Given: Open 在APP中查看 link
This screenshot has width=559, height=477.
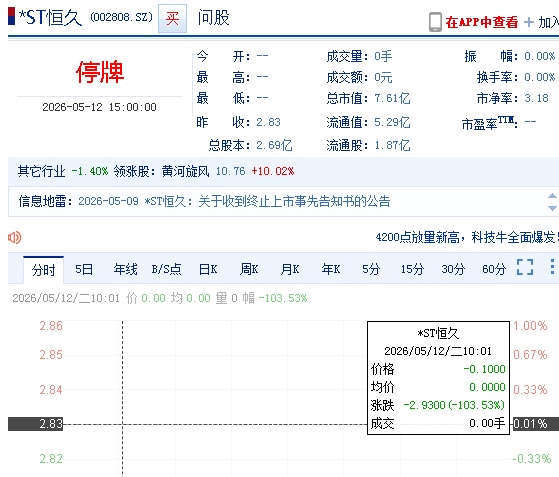Looking at the screenshot, I should [482, 22].
